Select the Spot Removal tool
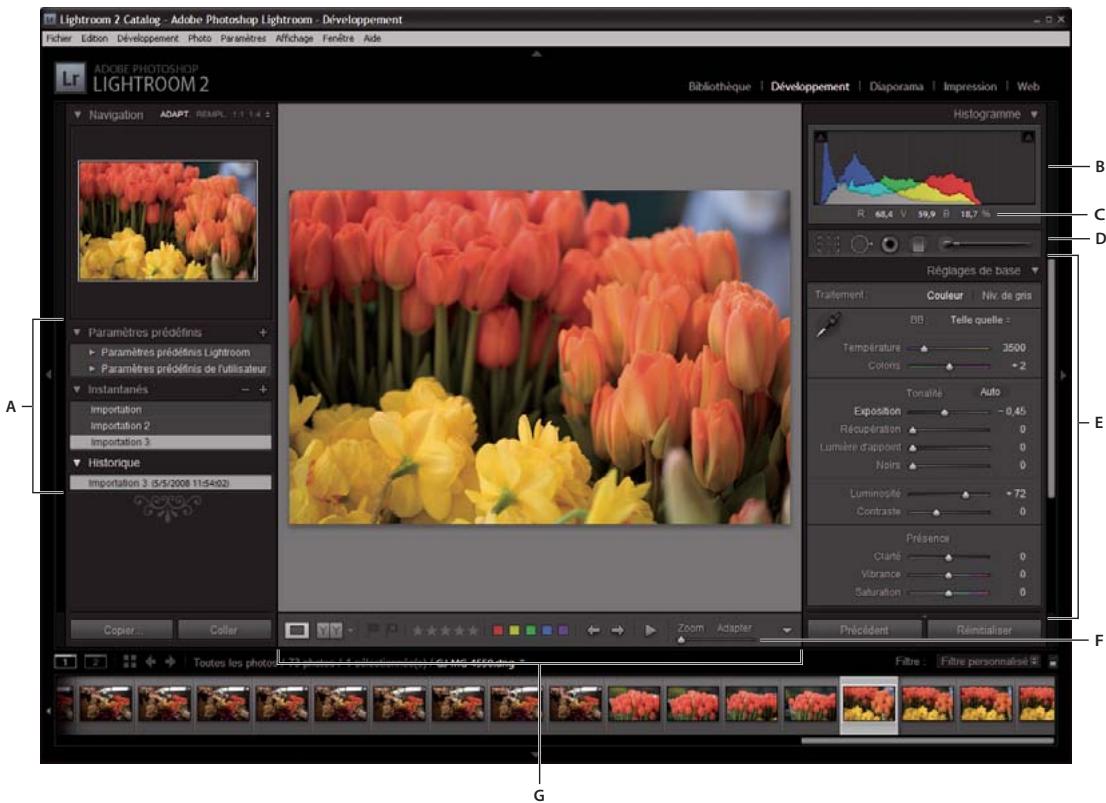The image size is (1106, 803). 857,243
